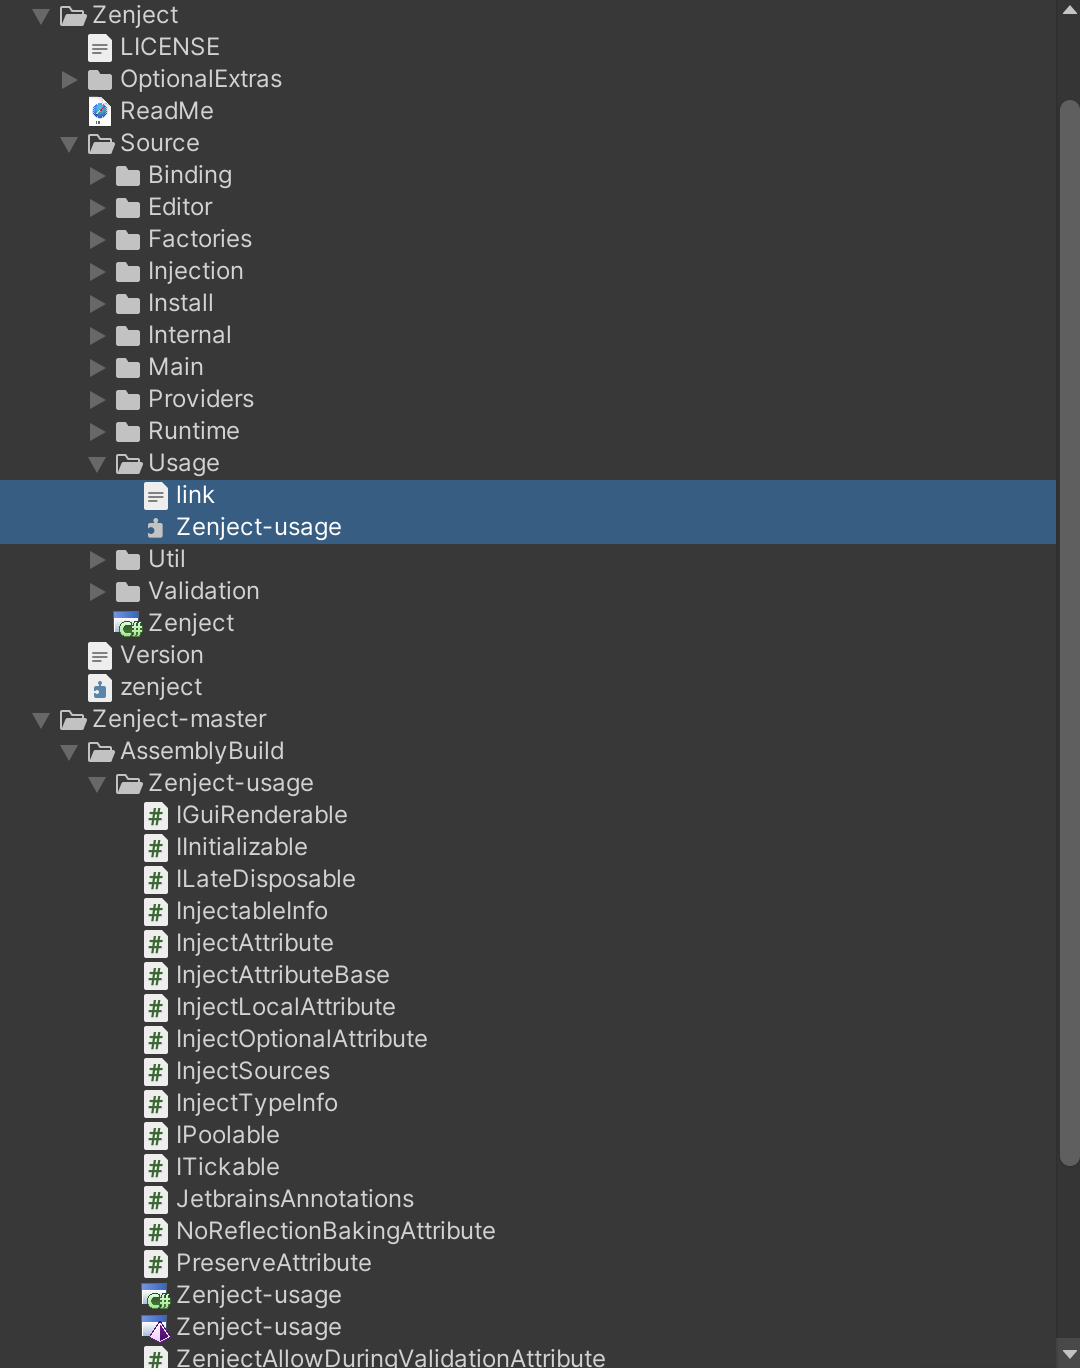Click the Zenject-usage assembly definition puzzle icon
Image resolution: width=1080 pixels, height=1368 pixels.
point(155,528)
